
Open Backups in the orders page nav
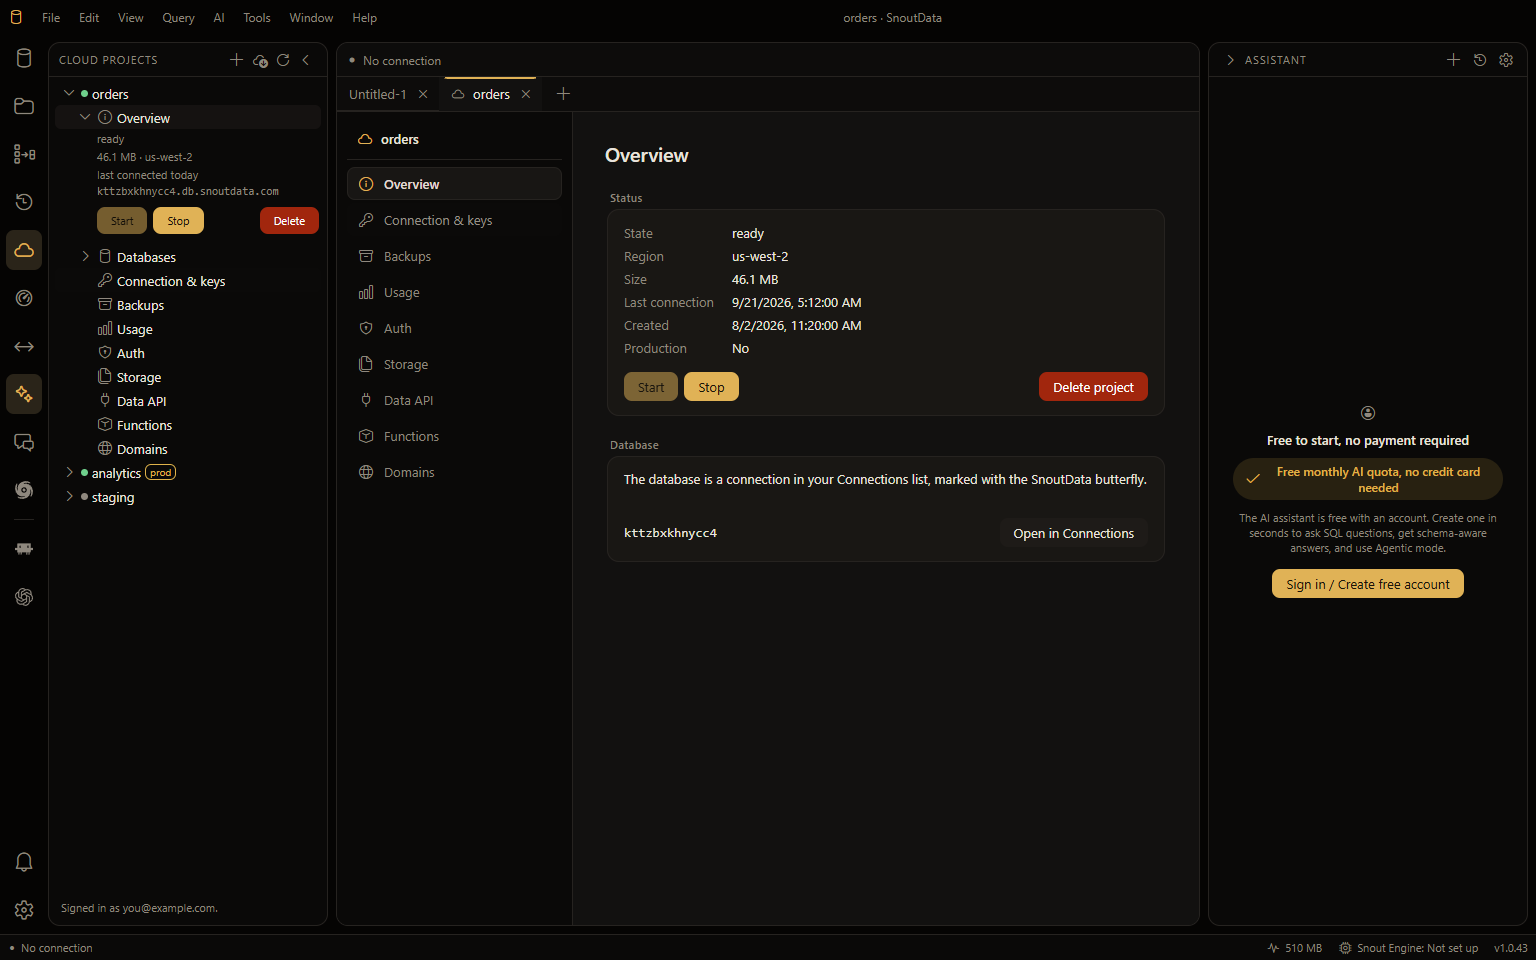click(454, 256)
